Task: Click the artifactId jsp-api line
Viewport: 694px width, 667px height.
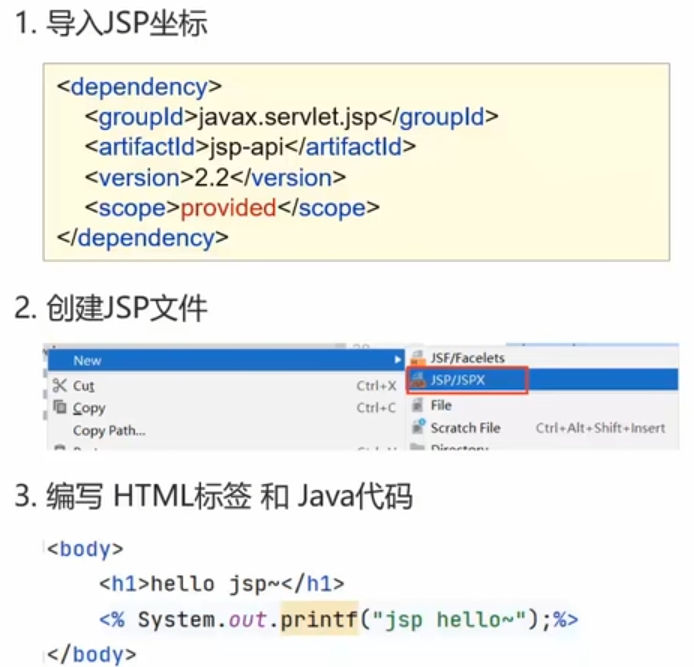Action: (x=250, y=147)
